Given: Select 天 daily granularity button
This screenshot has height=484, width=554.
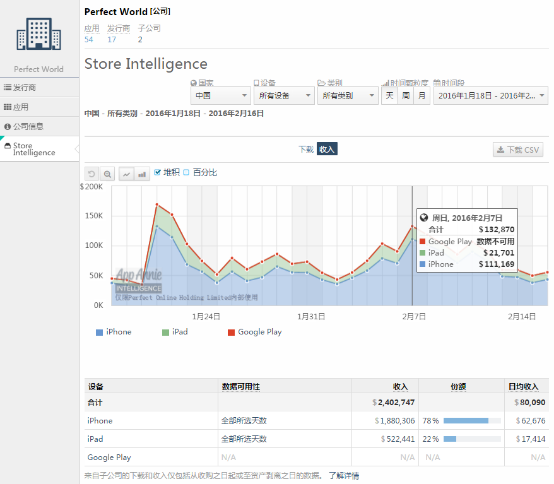Looking at the screenshot, I should pos(389,96).
